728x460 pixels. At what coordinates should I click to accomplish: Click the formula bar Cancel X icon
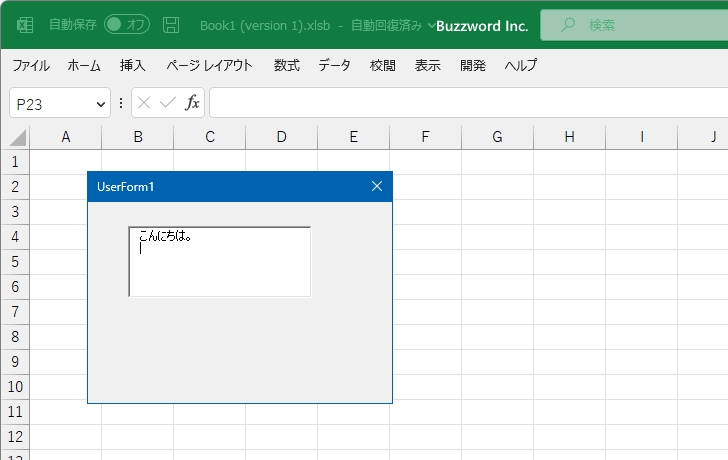144,103
